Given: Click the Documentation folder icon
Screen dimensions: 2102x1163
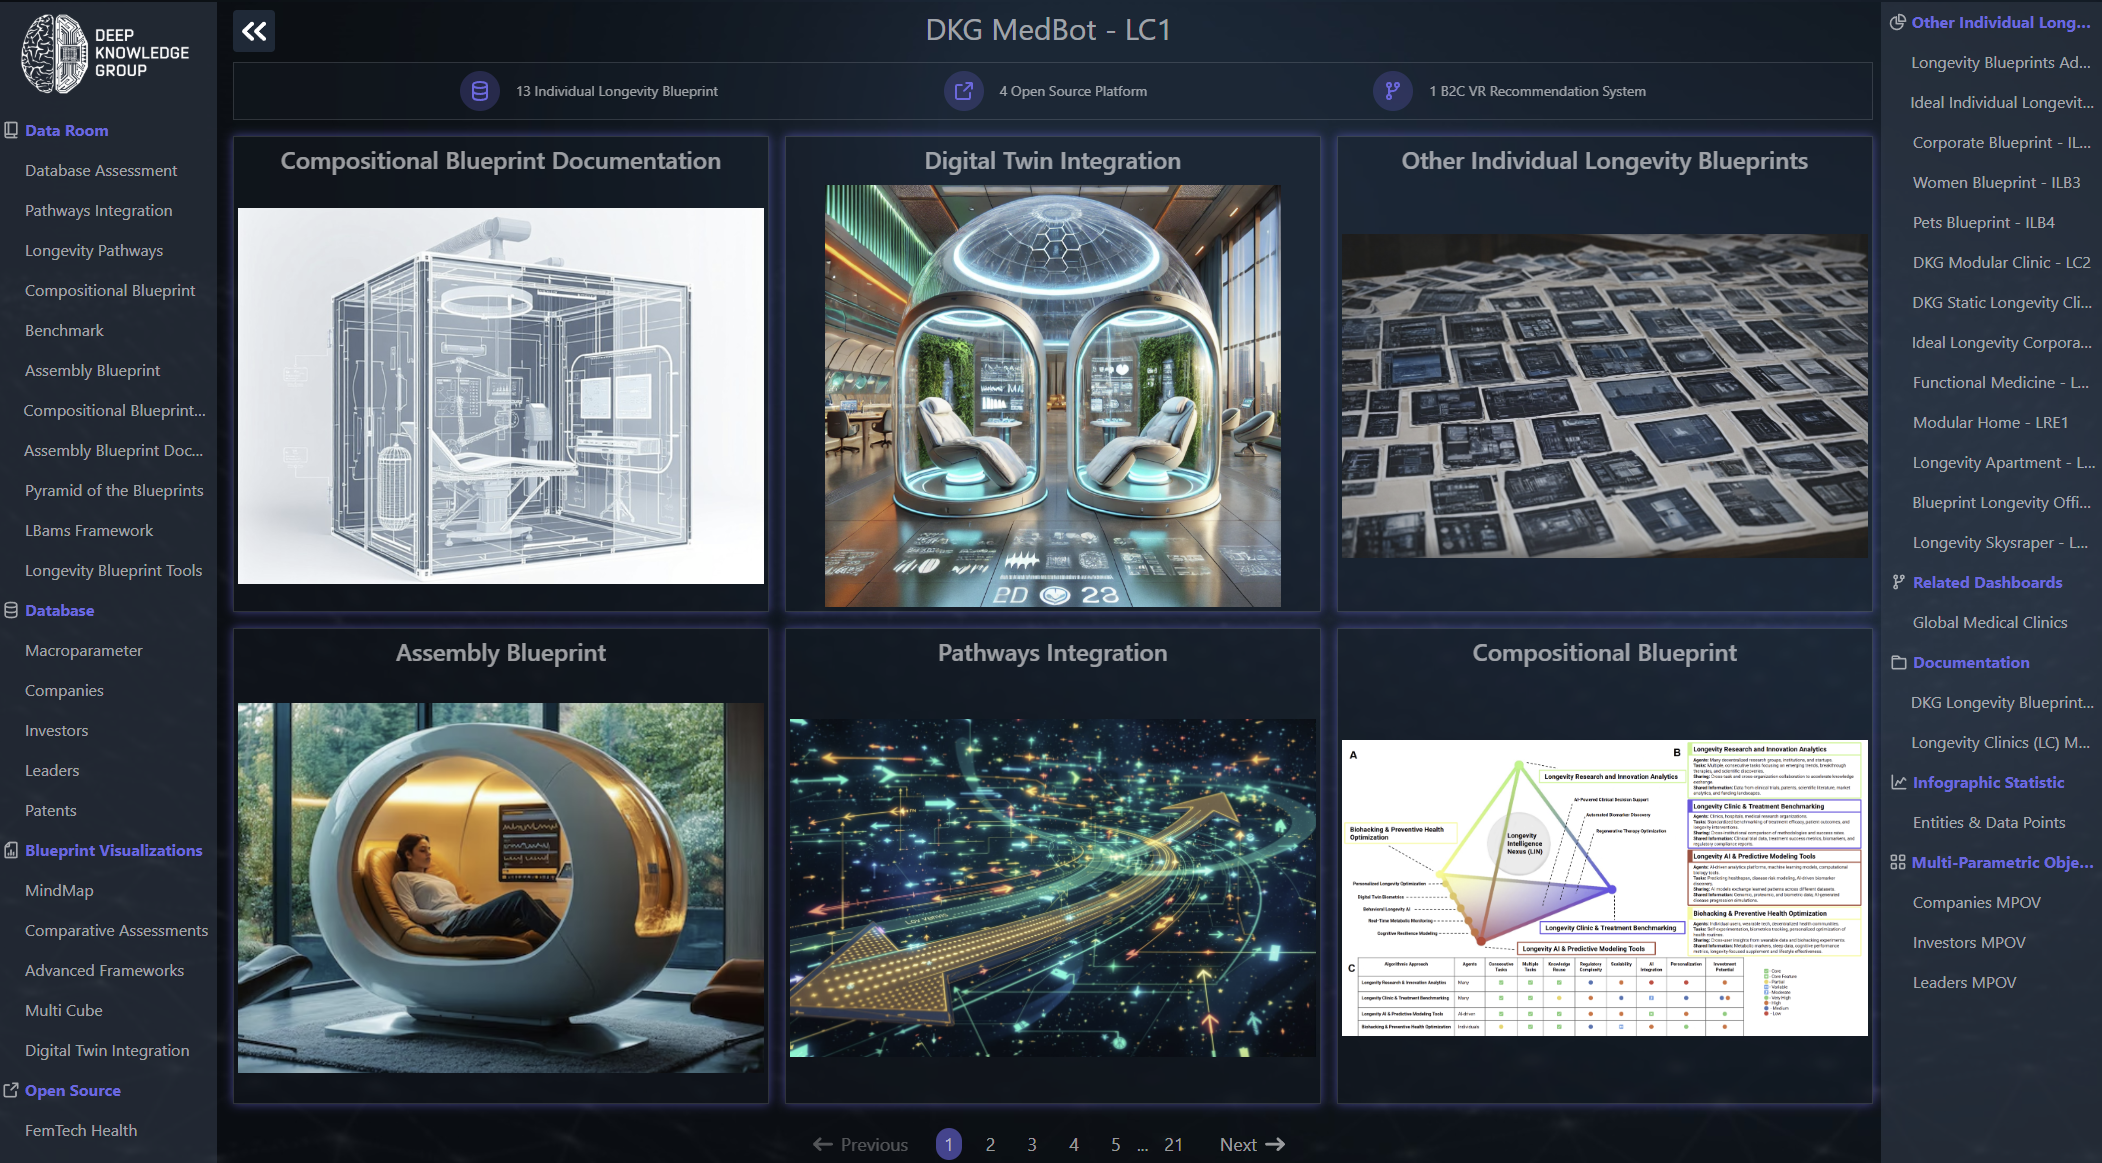Looking at the screenshot, I should click(x=1898, y=662).
